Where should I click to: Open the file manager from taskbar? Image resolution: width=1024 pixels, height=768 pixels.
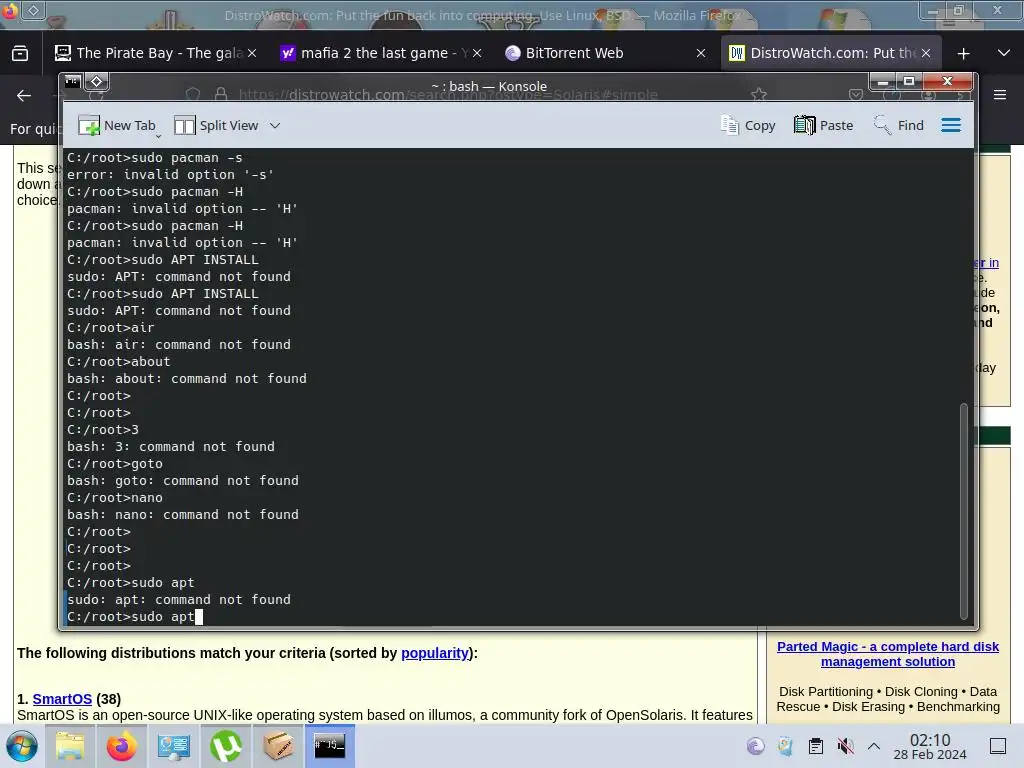(x=70, y=746)
